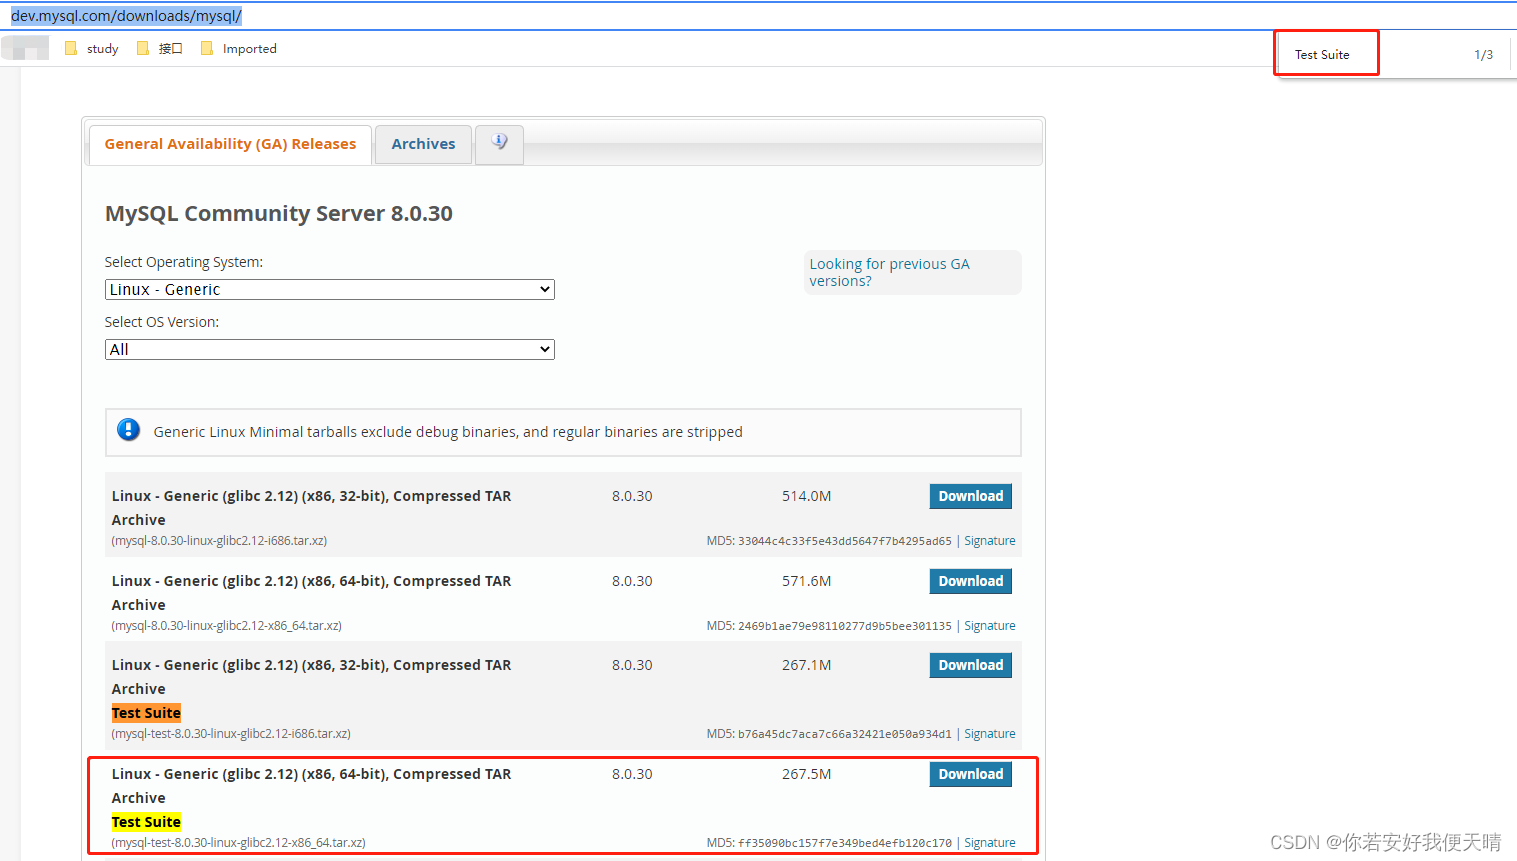The width and height of the screenshot is (1517, 861).
Task: Download the 267.1M 32-bit Test Suite TAR
Action: (x=969, y=664)
